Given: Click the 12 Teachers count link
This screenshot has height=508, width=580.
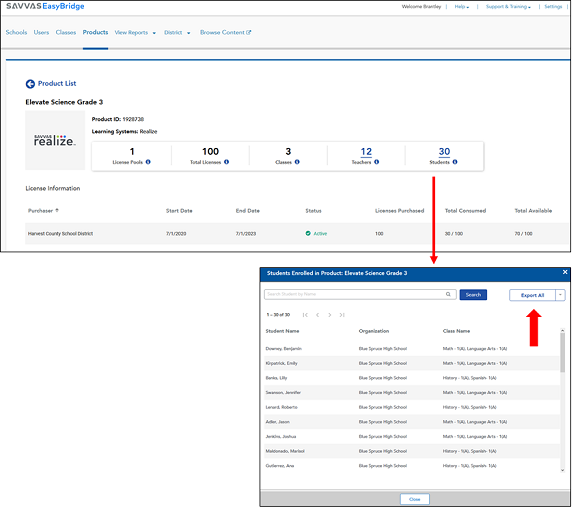Looking at the screenshot, I should [x=366, y=152].
